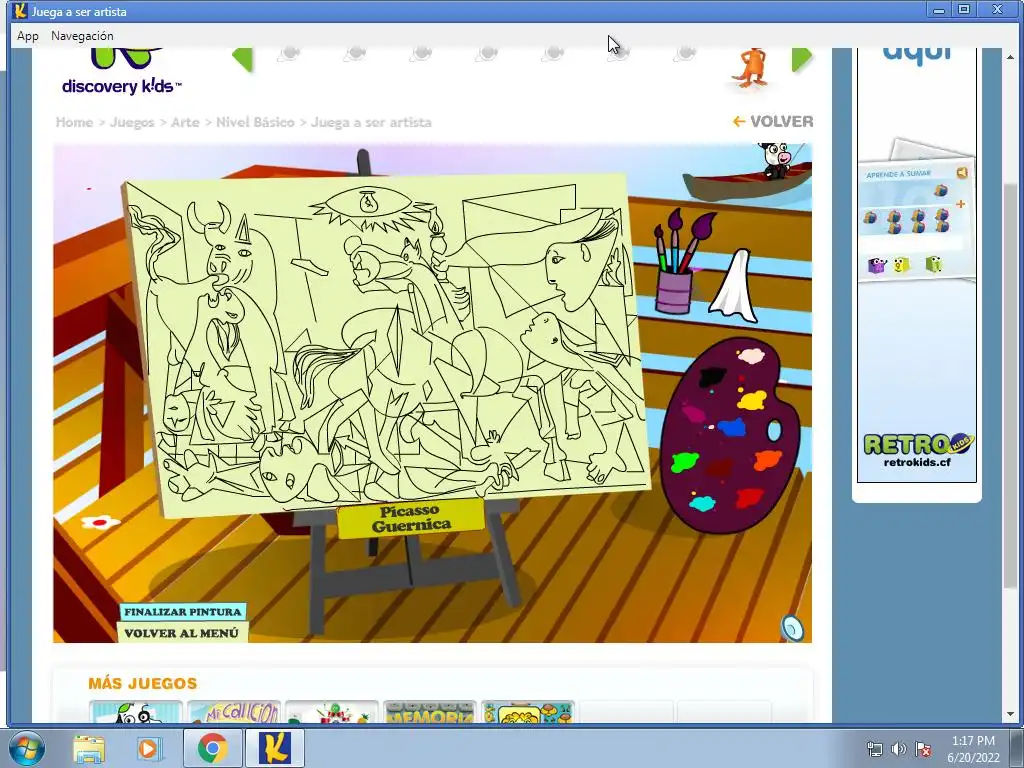Click the green right carousel arrow
1024x768 pixels.
[x=801, y=59]
